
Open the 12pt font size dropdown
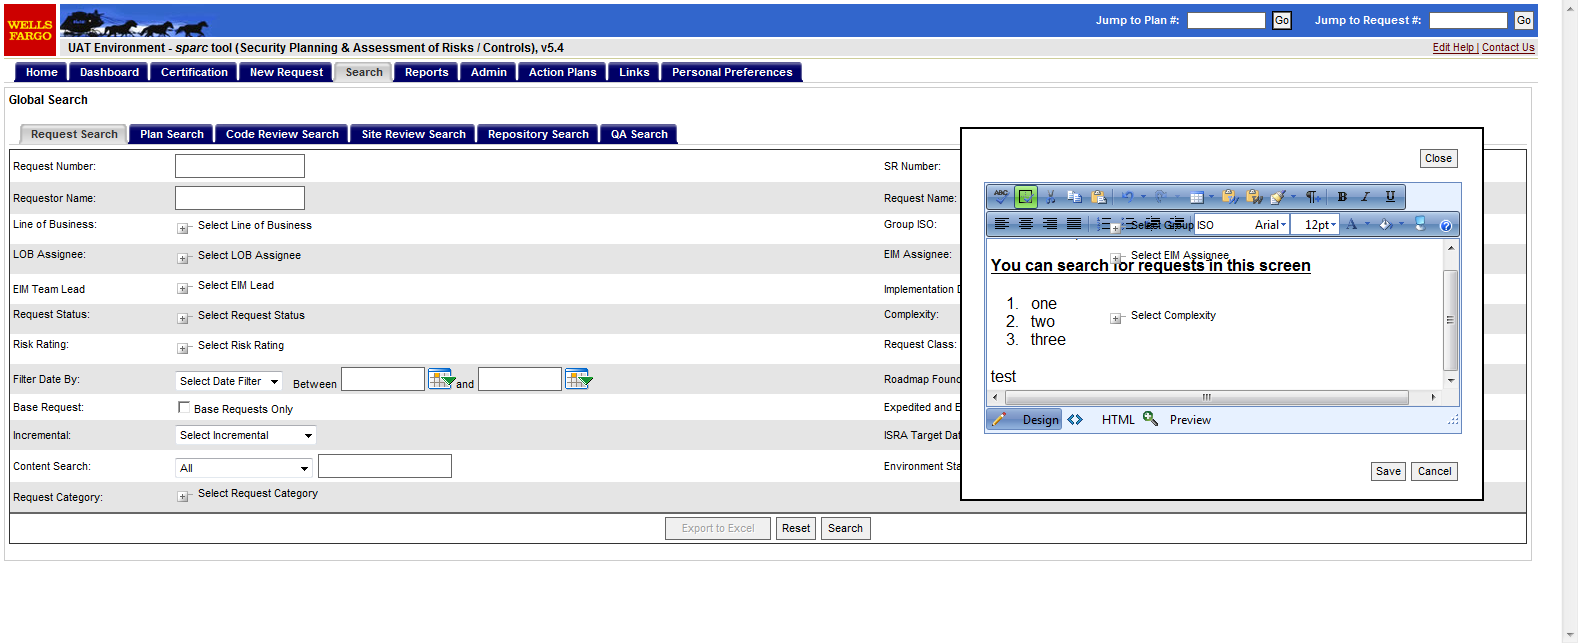(x=1315, y=225)
